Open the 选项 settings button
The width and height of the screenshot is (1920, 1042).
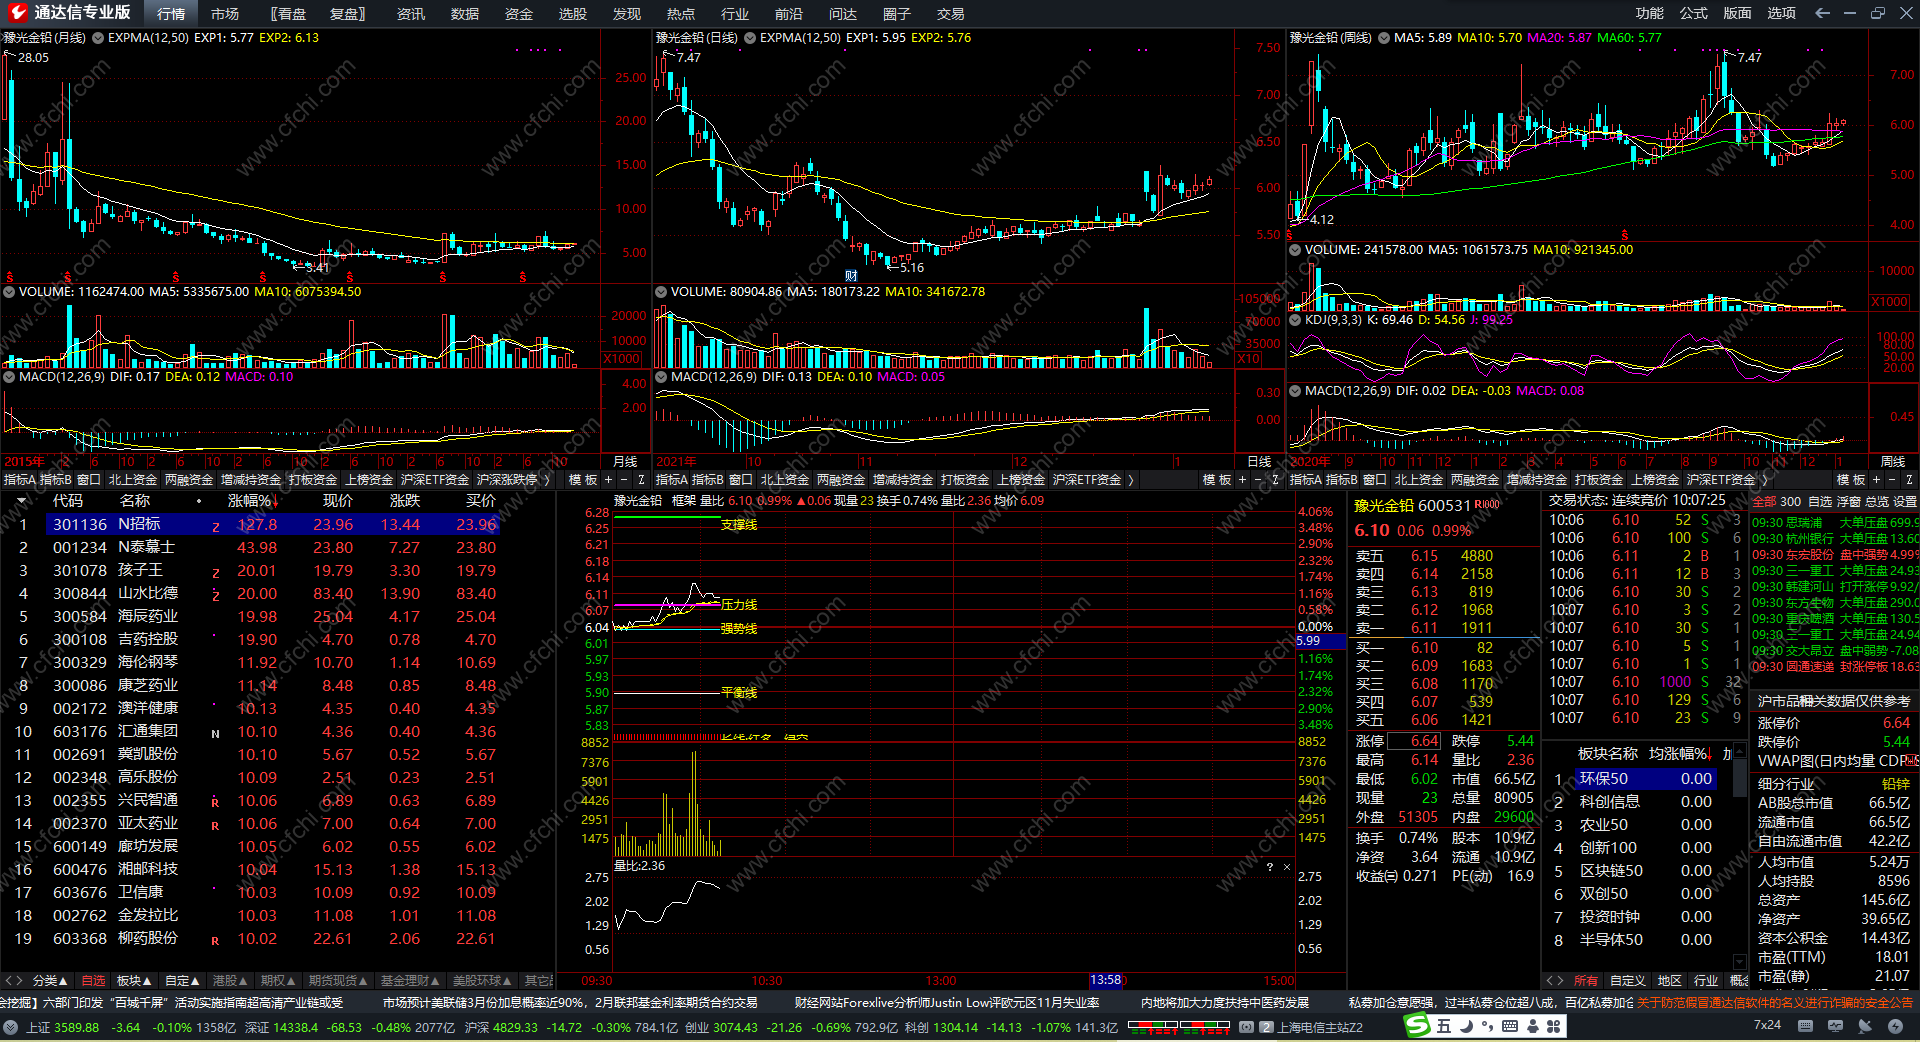[1782, 13]
